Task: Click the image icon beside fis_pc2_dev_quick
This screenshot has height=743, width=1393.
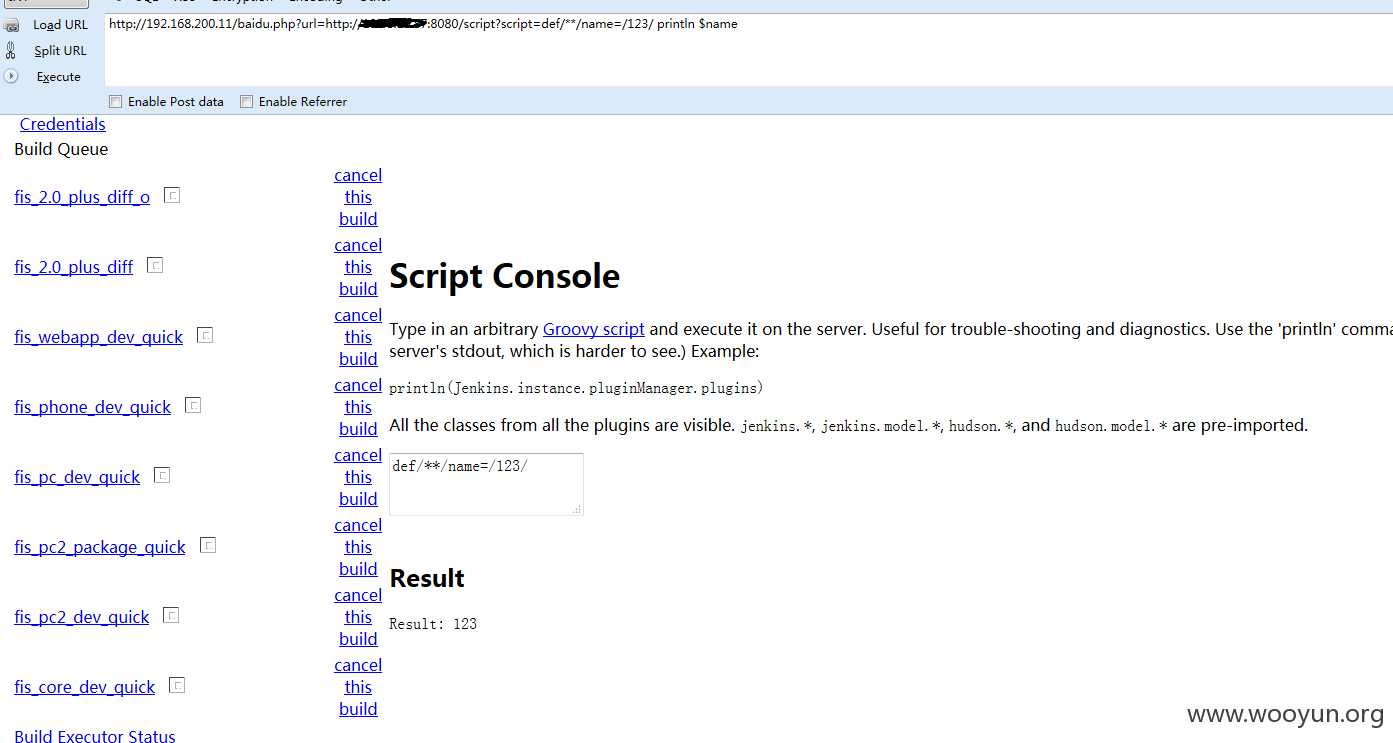Action: tap(171, 615)
